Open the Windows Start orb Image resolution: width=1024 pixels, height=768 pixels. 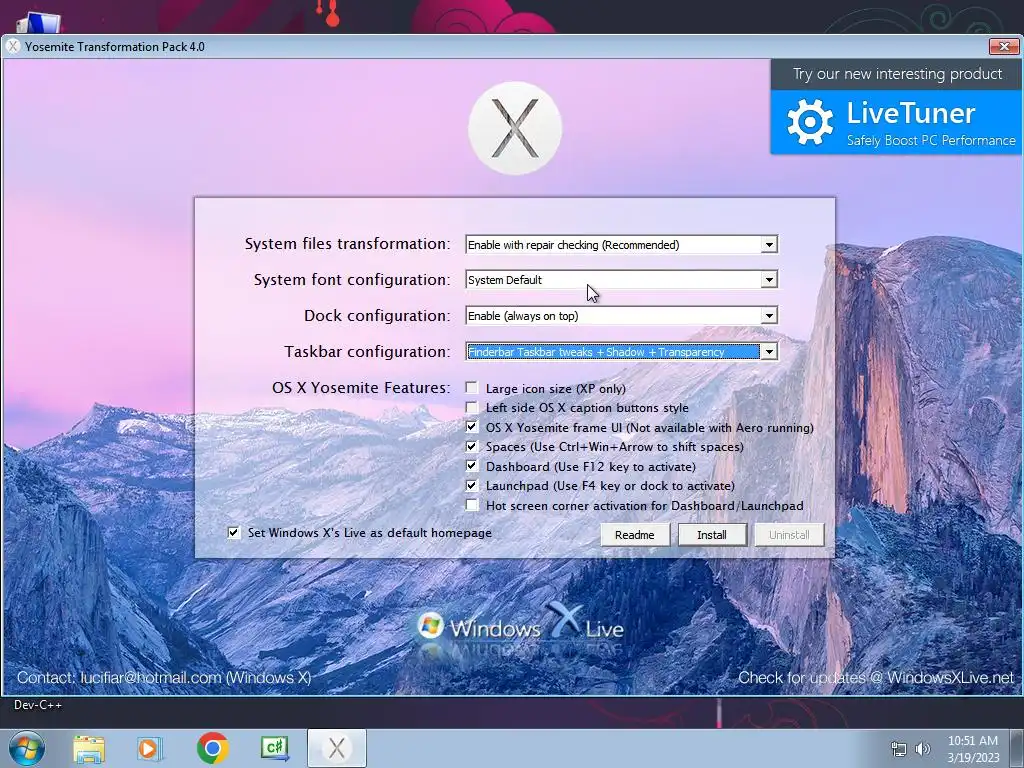click(27, 748)
